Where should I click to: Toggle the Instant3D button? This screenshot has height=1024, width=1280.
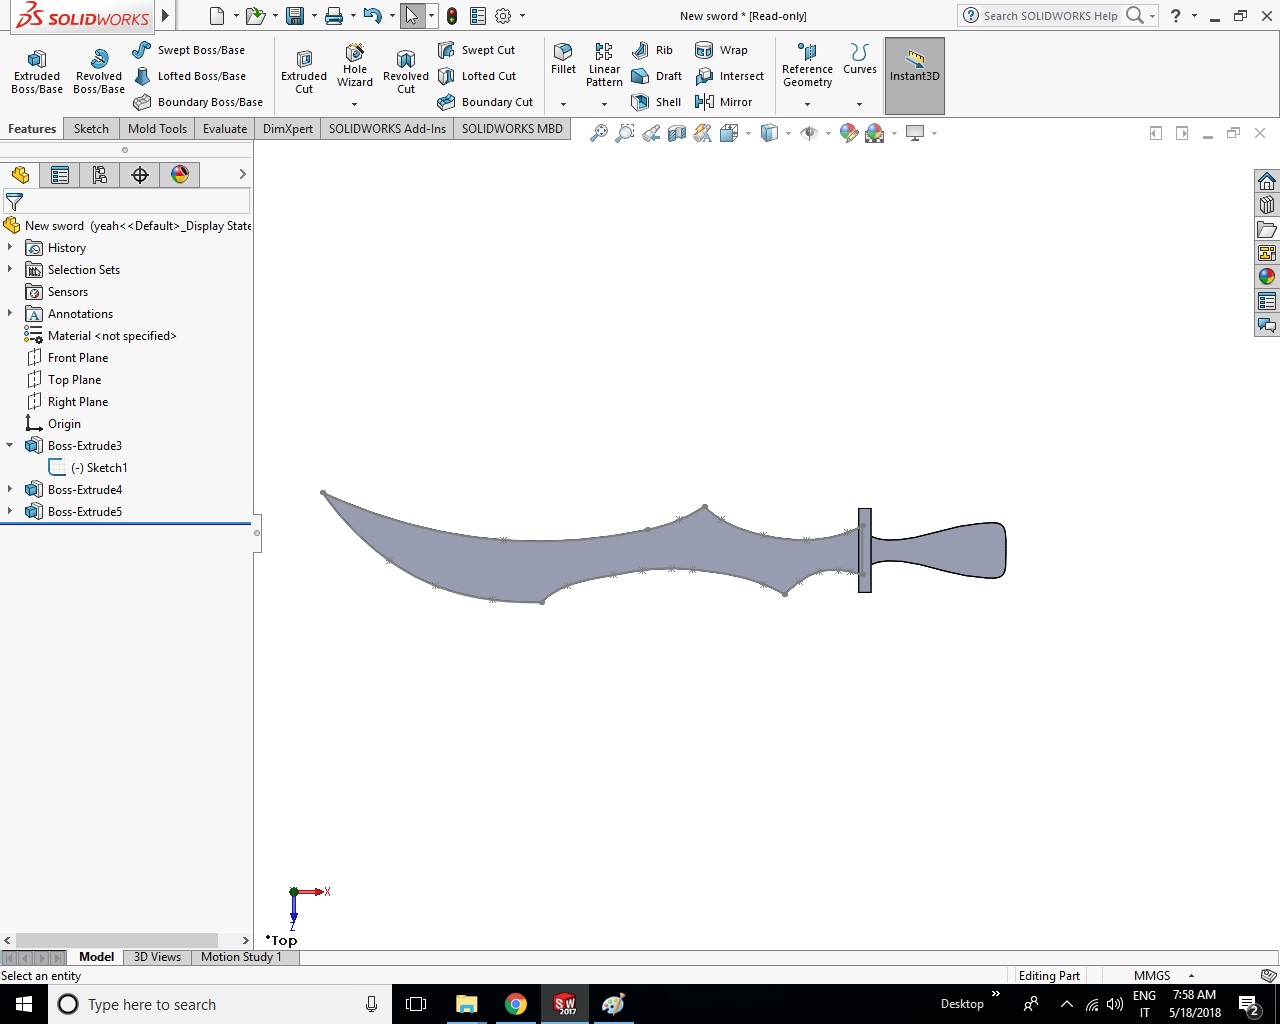915,76
